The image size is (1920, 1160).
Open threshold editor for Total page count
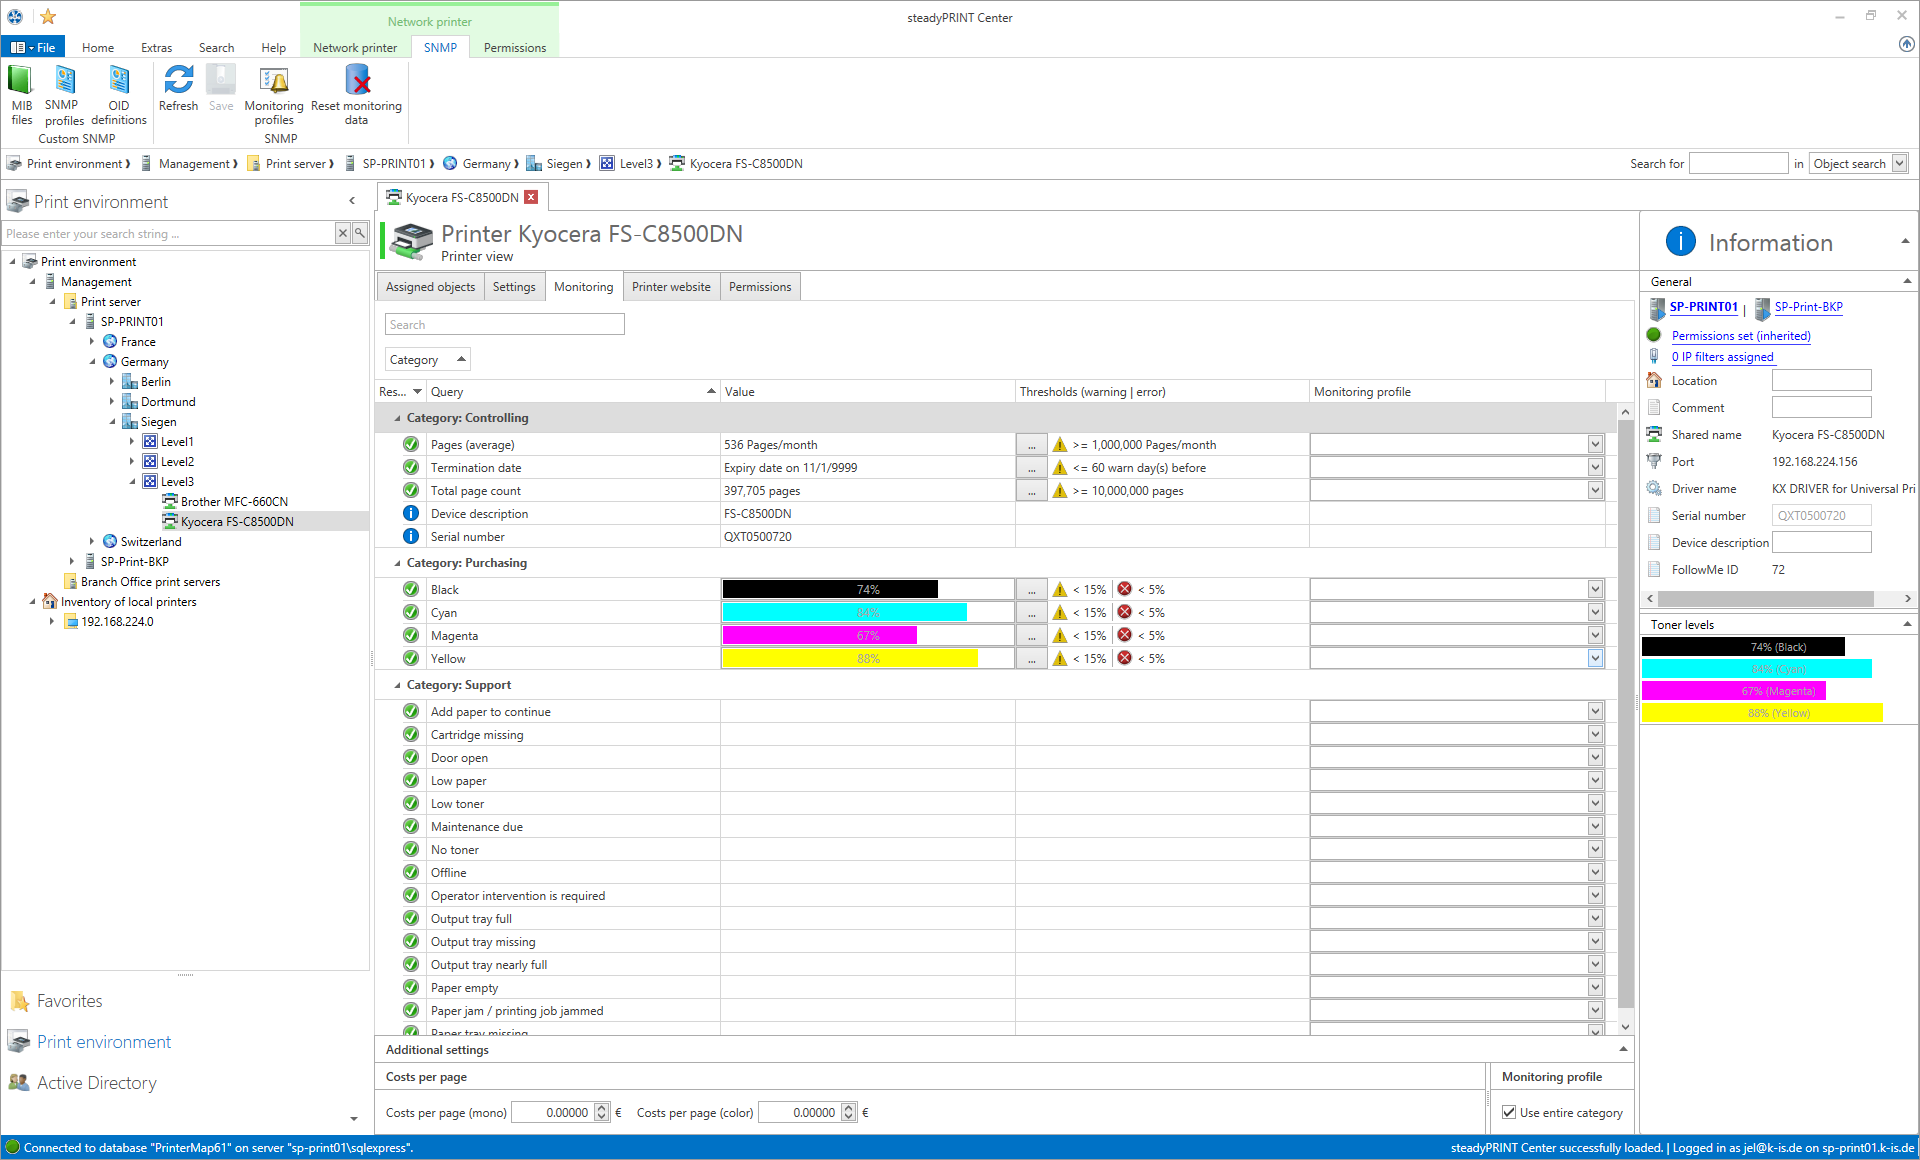point(1031,491)
